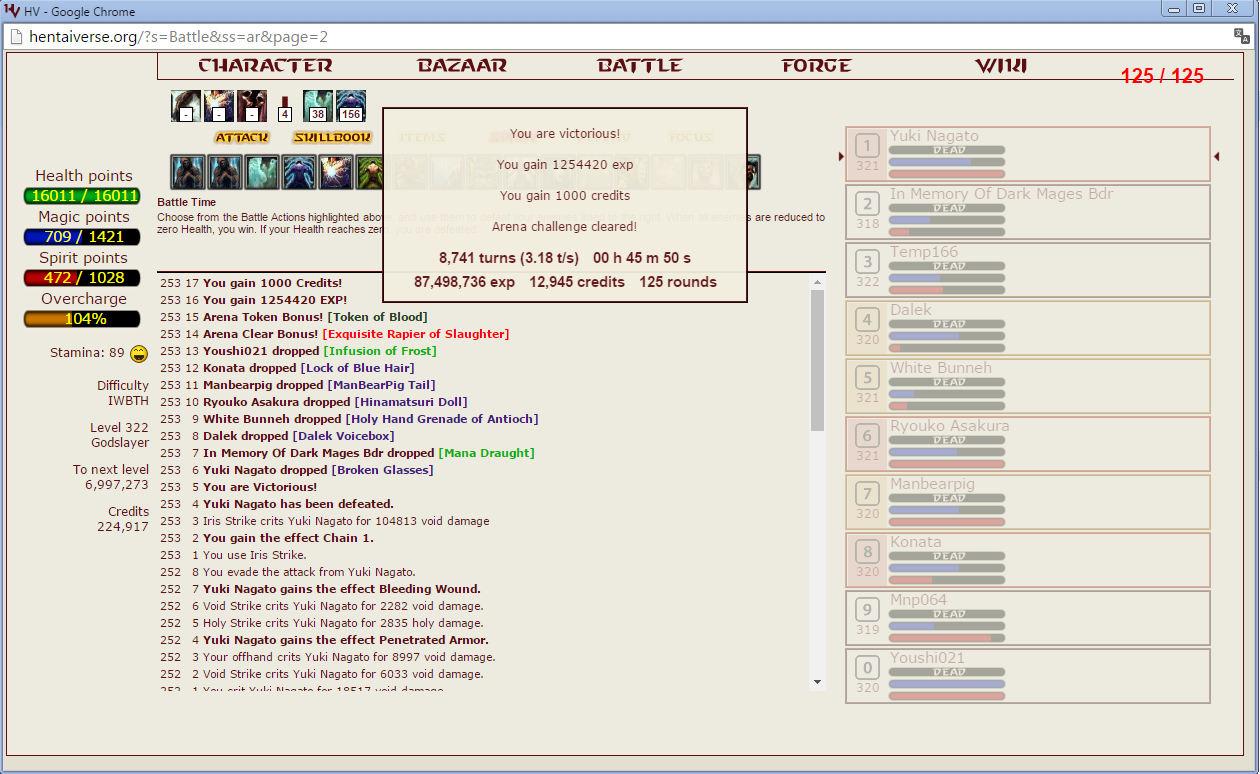Target monster 5 White Bunneh
This screenshot has width=1260, height=774.
coord(1028,386)
